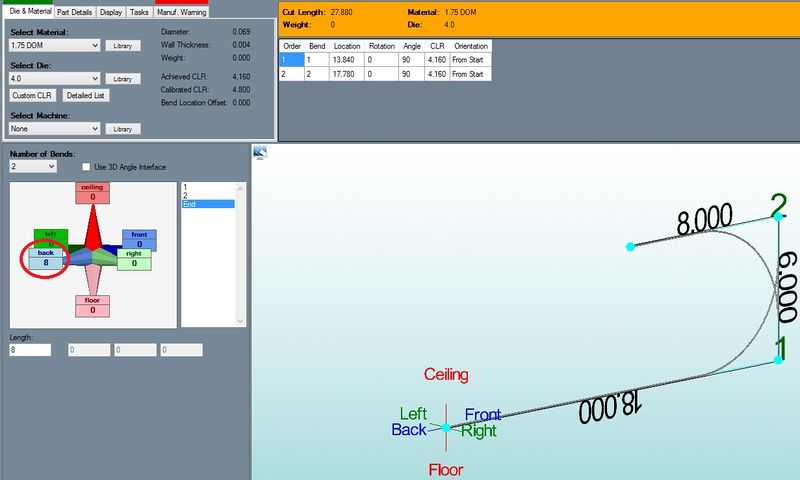Open the Select Material dropdown
The image size is (800, 480).
55,45
